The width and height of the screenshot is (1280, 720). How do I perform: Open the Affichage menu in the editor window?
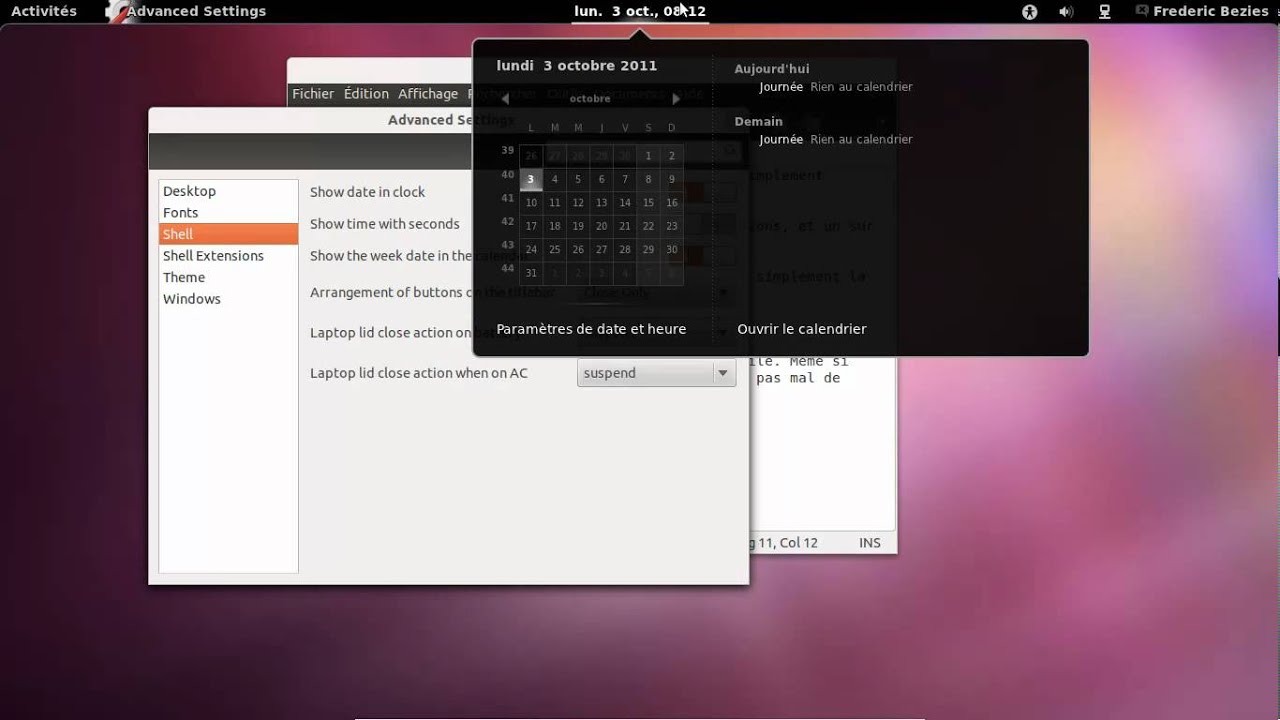(x=428, y=94)
